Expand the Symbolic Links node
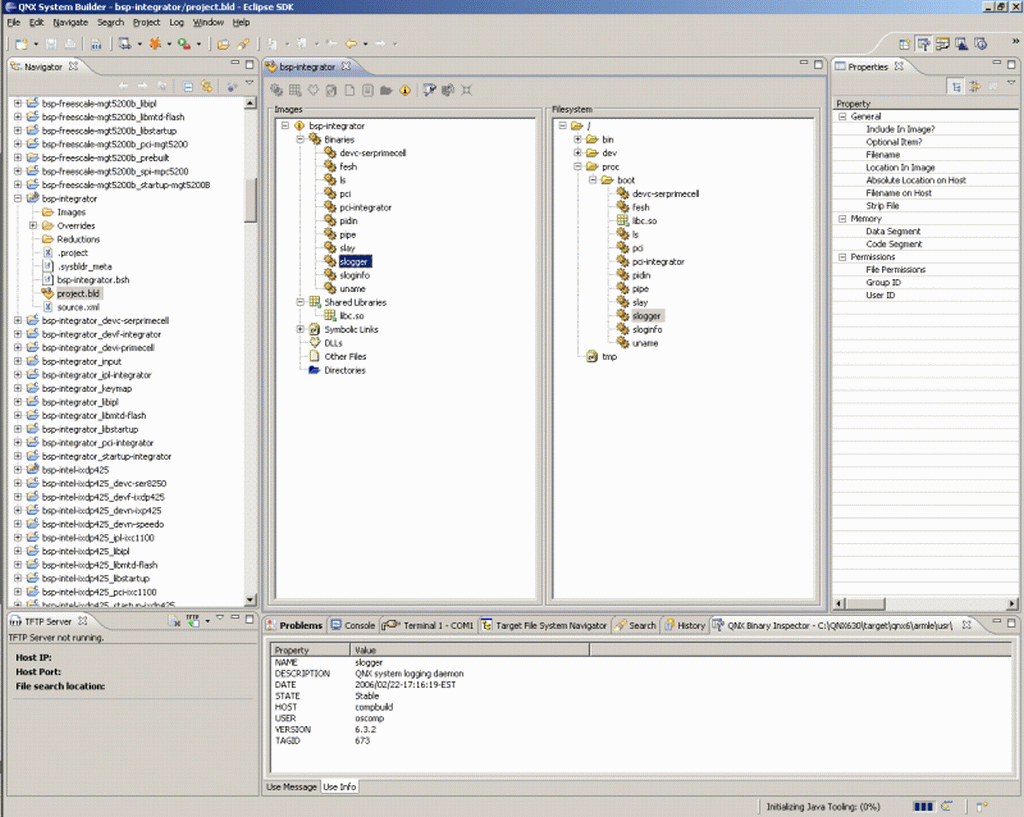1024x817 pixels. pyautogui.click(x=300, y=329)
